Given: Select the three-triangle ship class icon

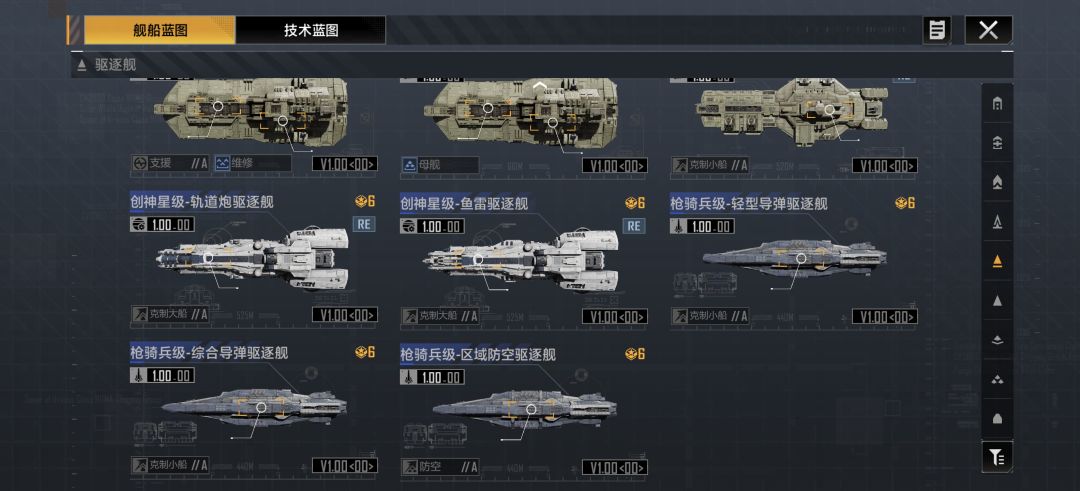Looking at the screenshot, I should (997, 379).
